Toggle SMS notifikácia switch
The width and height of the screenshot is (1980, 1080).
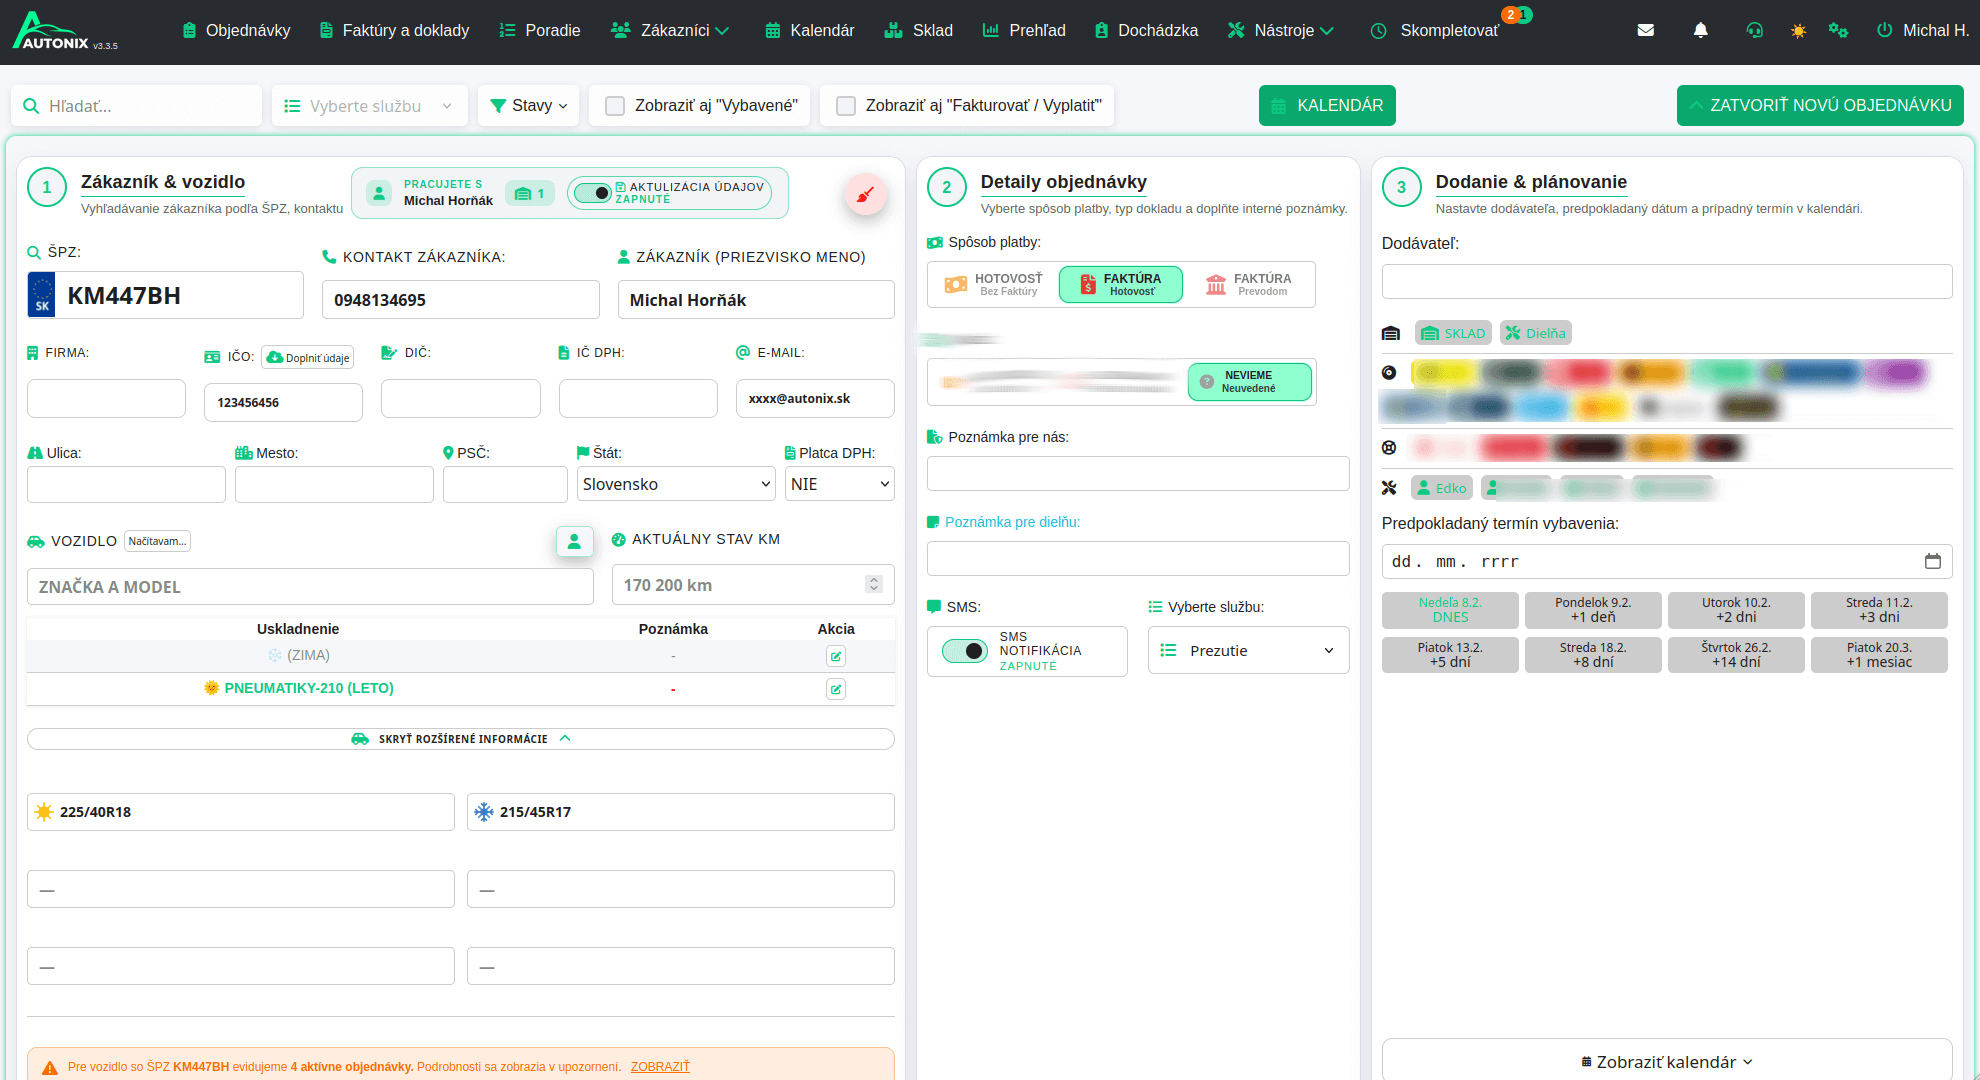click(965, 651)
